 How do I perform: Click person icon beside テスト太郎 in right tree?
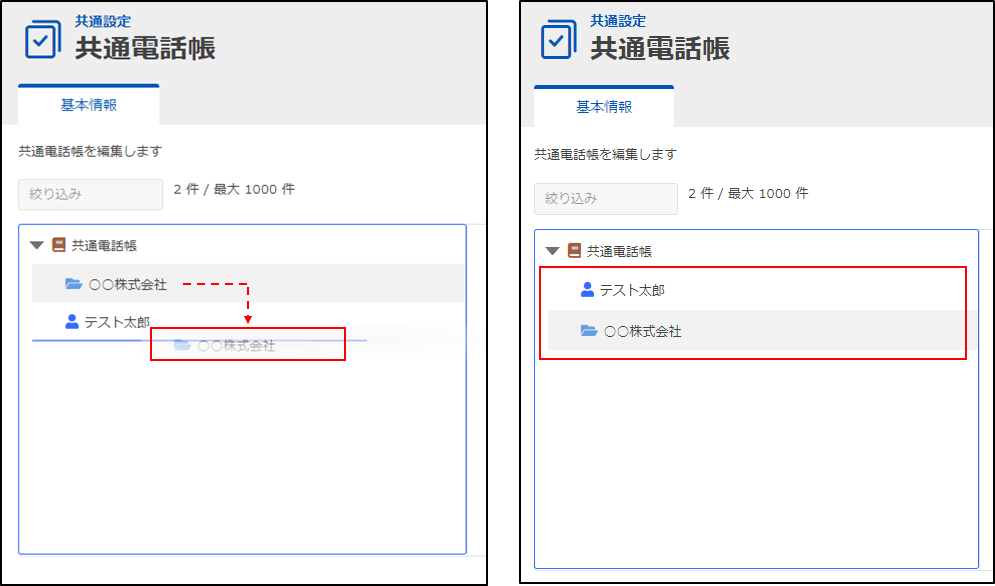coord(588,290)
